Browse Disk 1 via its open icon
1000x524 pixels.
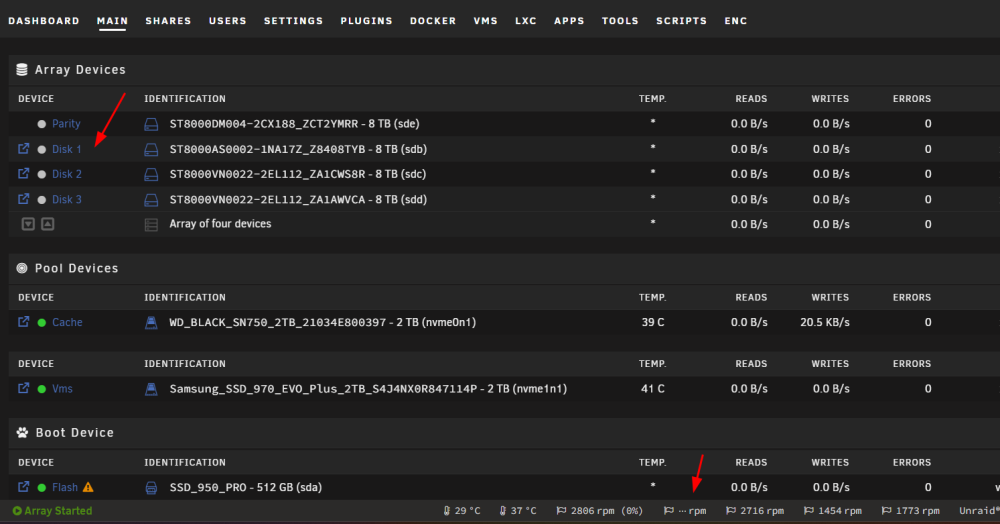(x=24, y=149)
